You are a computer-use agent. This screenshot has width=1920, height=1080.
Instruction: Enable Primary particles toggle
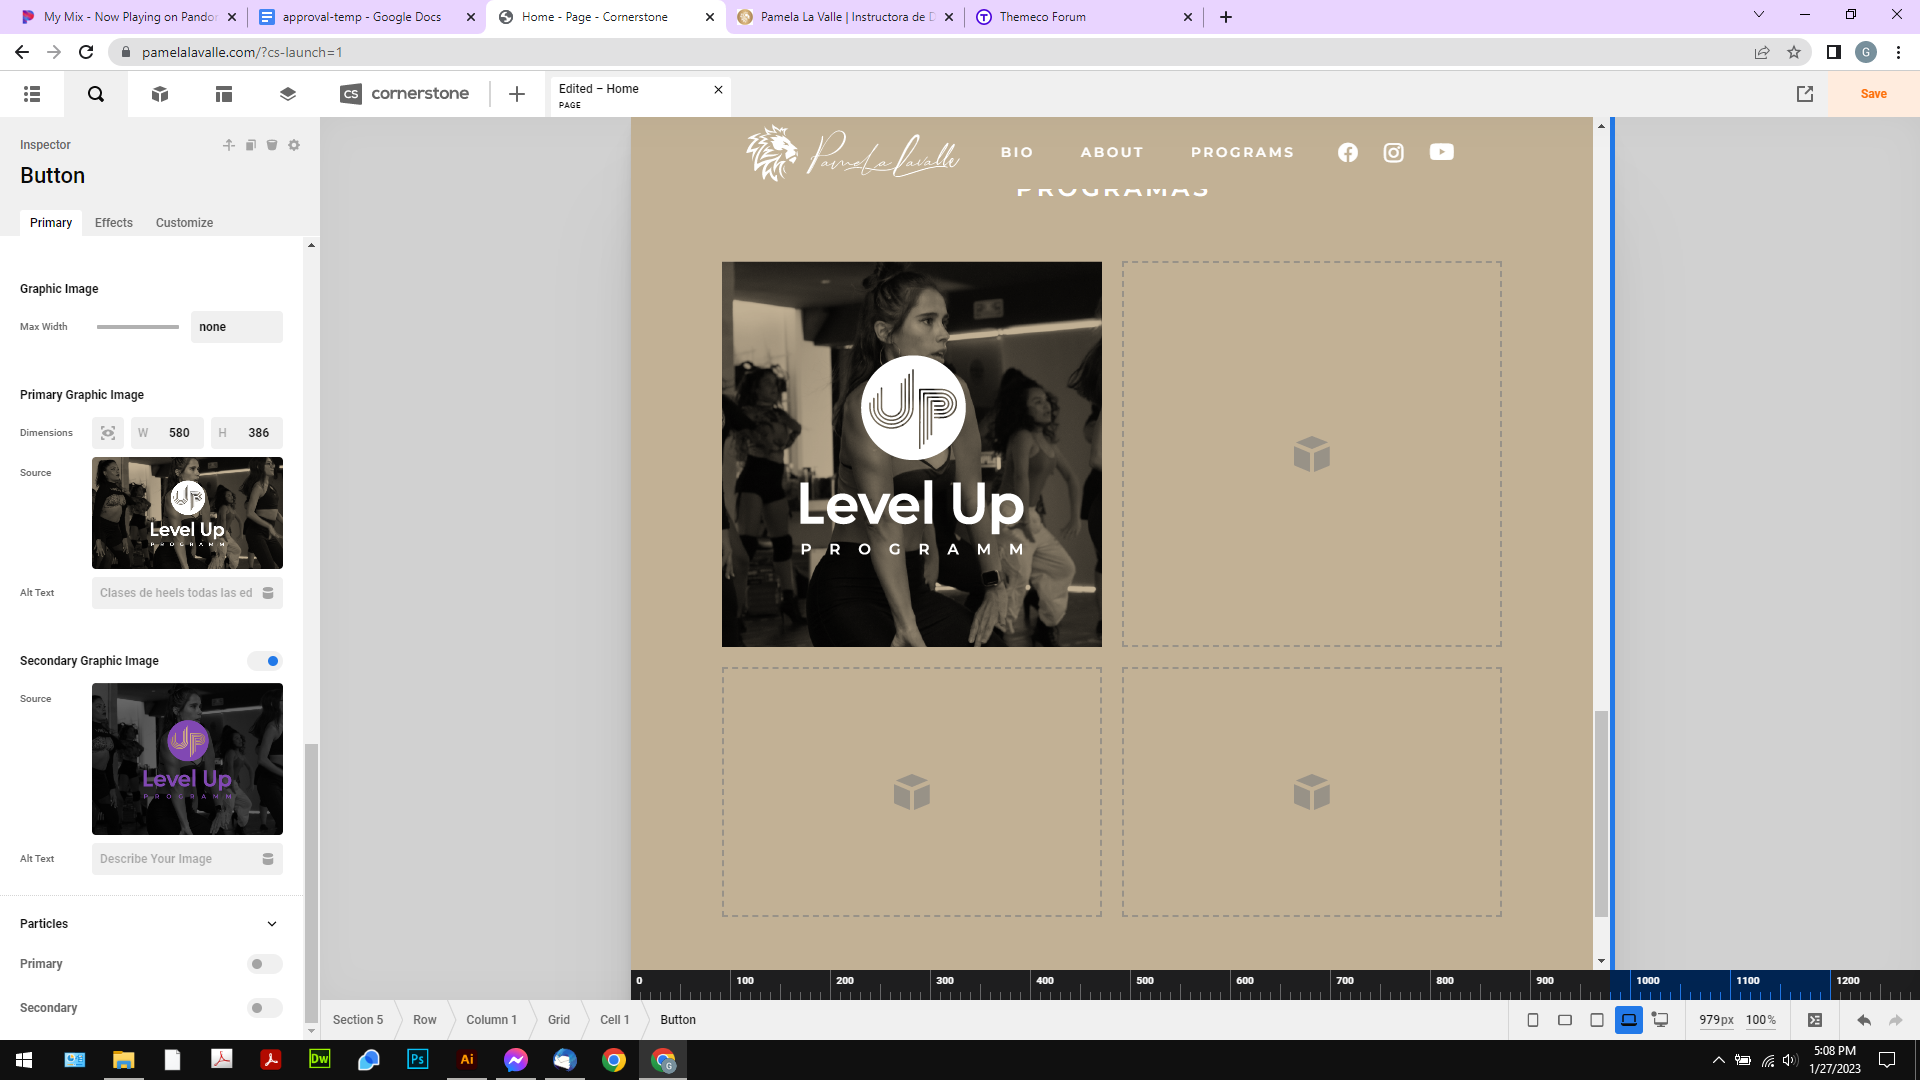click(265, 964)
